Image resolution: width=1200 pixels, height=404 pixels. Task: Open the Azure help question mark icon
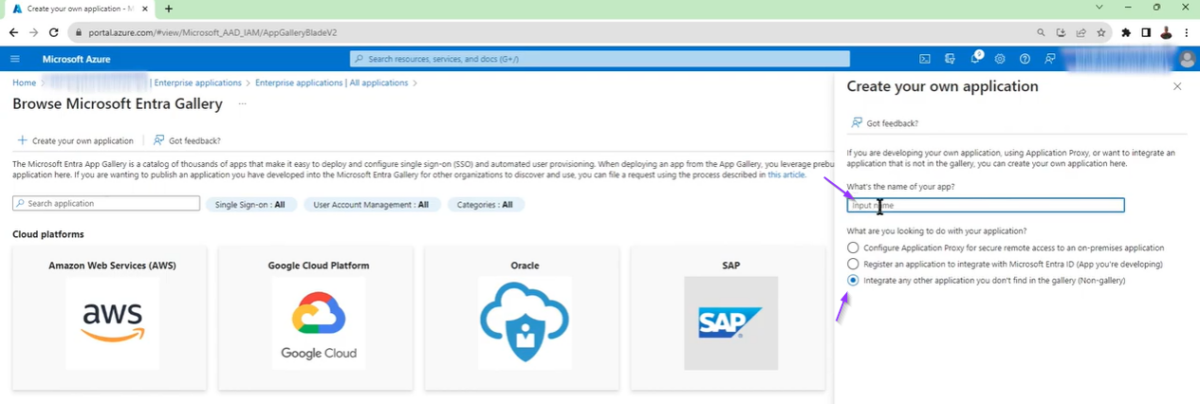(1025, 59)
